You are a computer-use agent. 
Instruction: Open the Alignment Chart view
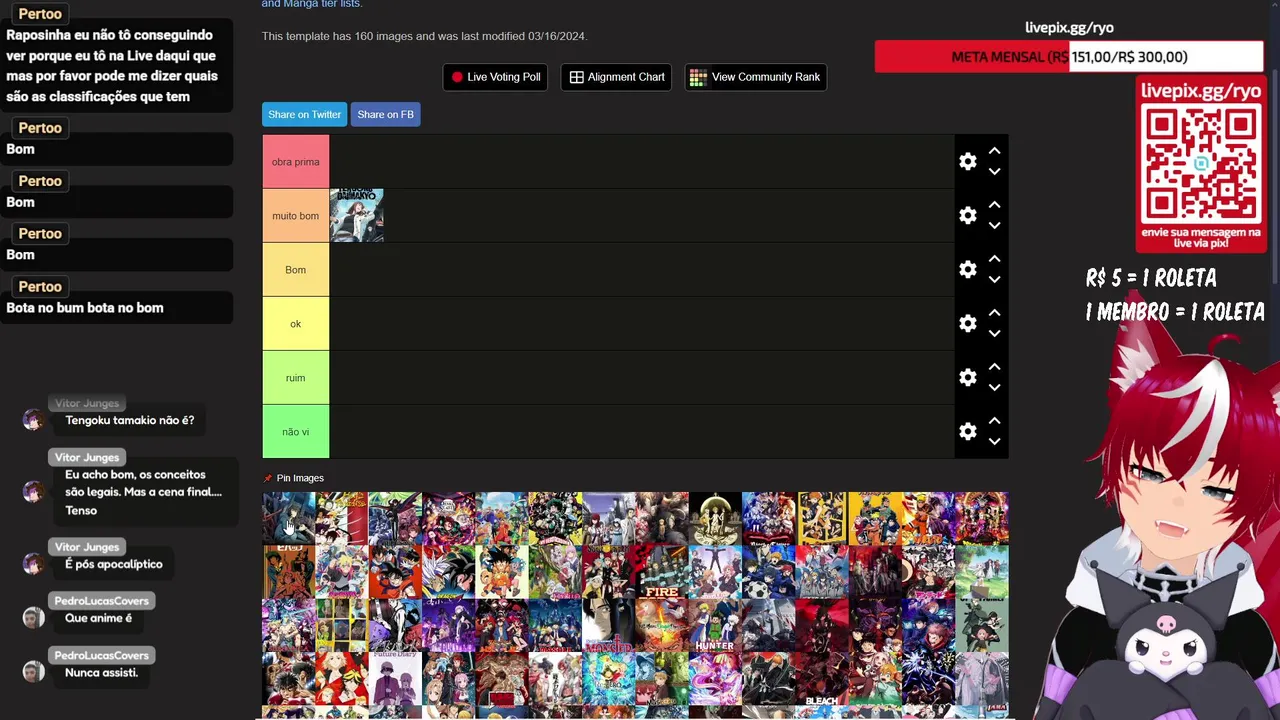pyautogui.click(x=617, y=77)
